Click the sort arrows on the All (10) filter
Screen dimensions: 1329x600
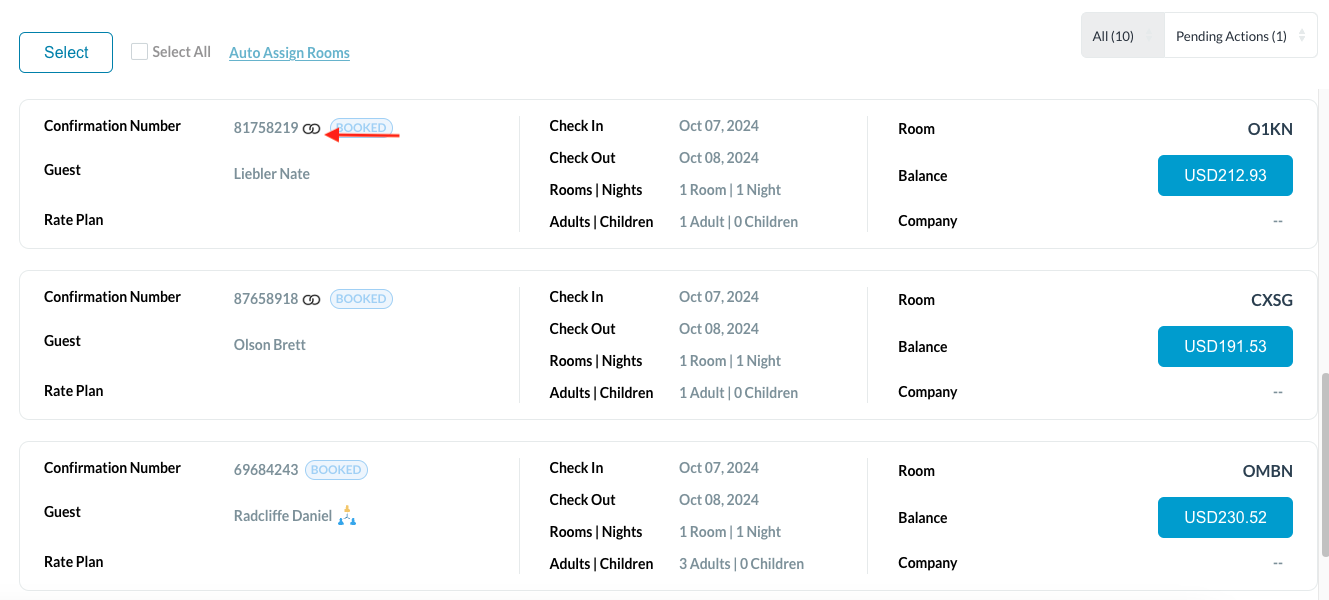pos(1148,36)
